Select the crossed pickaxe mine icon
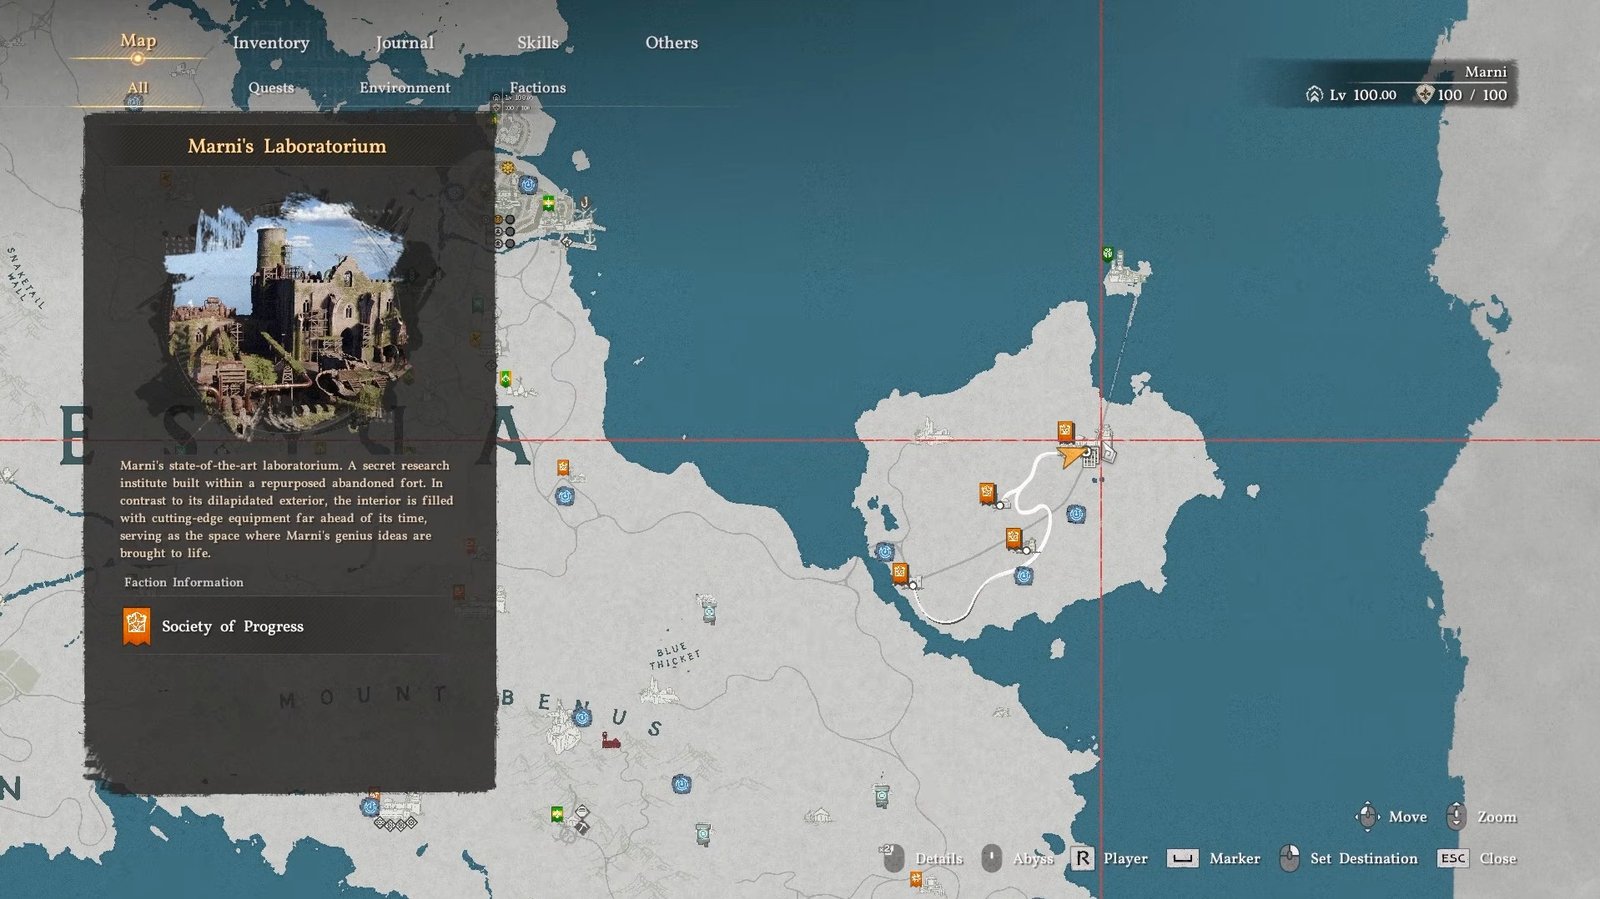 [581, 828]
